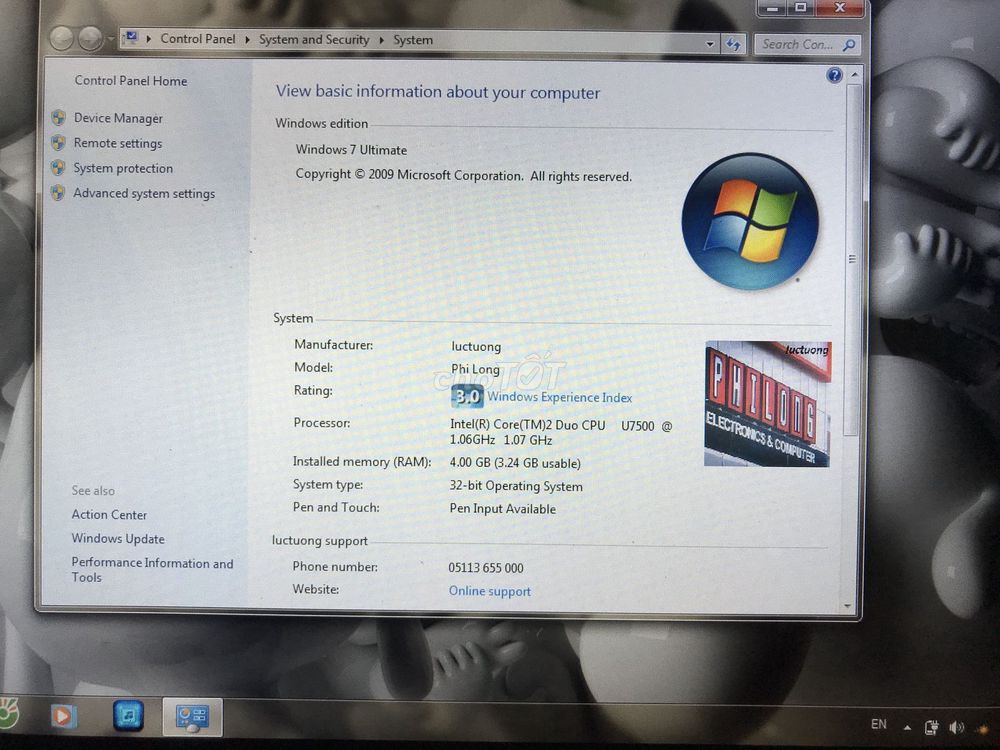Click the heading 'View basic information about your computer'
Image resolution: width=1000 pixels, height=750 pixels.
pyautogui.click(x=438, y=92)
